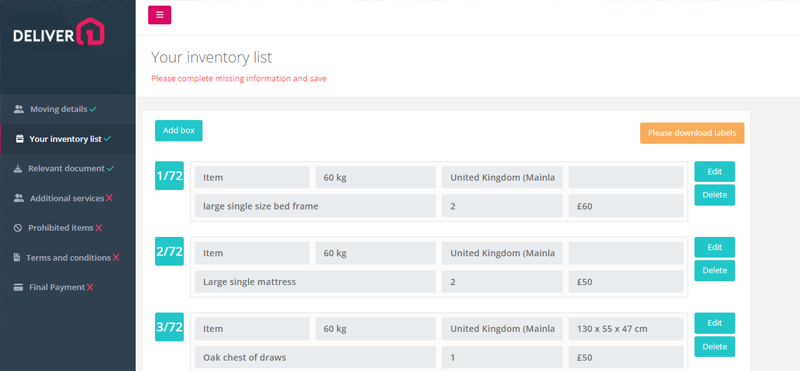The image size is (800, 371).
Task: Click the prohibited circle icon in sidebar
Action: click(18, 228)
